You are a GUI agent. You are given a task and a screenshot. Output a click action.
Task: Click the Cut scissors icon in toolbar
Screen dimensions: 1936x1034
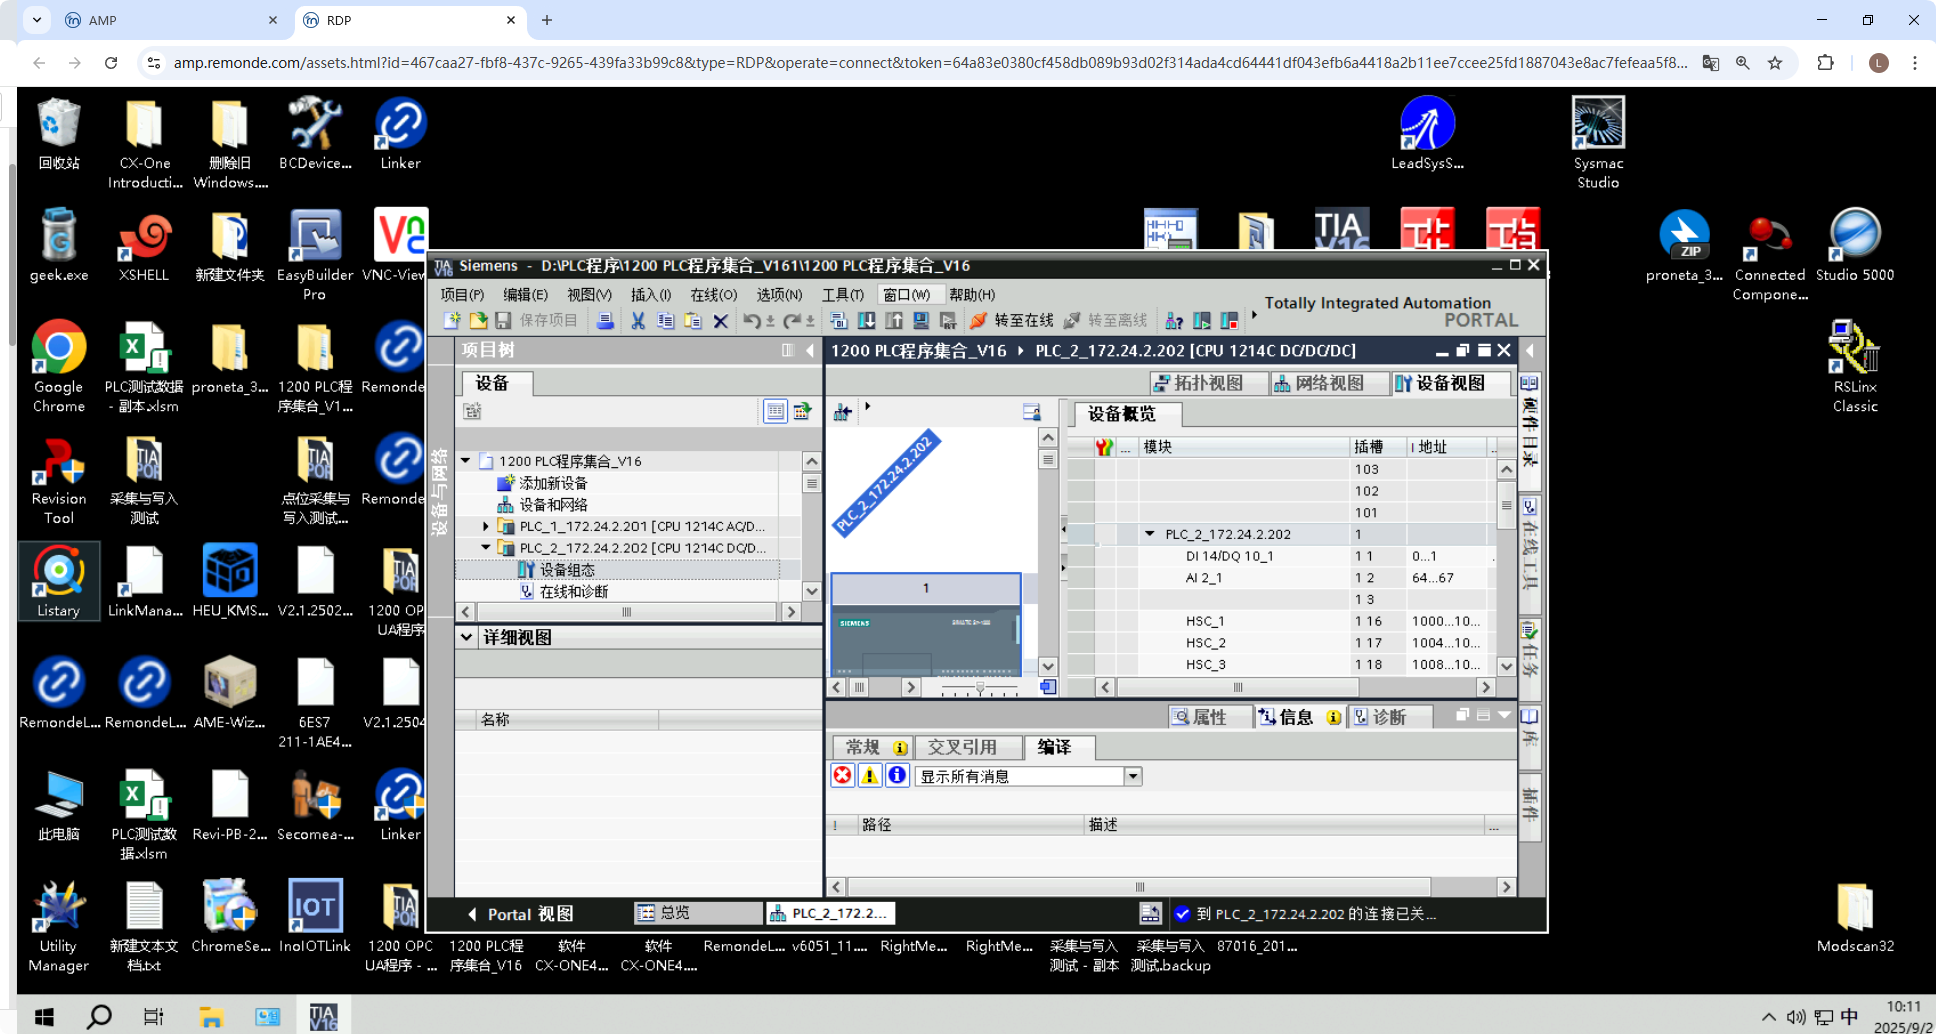click(638, 321)
